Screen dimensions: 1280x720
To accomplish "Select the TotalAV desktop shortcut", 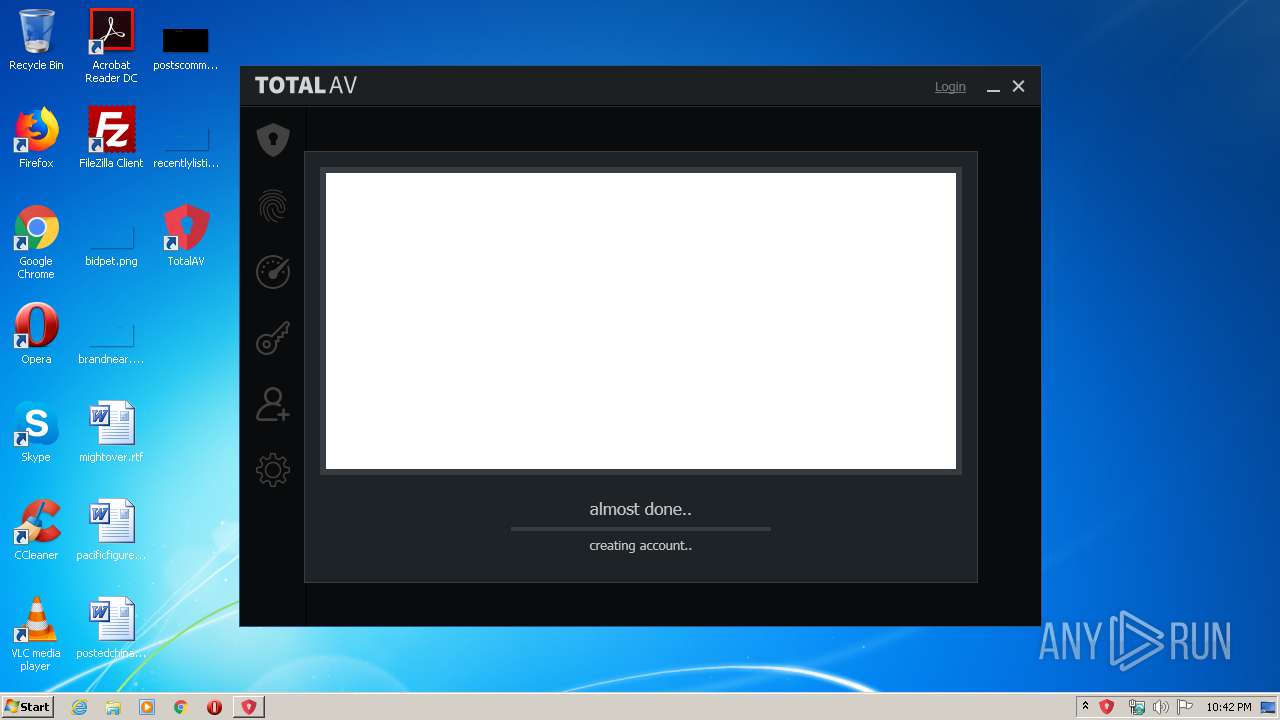I will [x=186, y=236].
